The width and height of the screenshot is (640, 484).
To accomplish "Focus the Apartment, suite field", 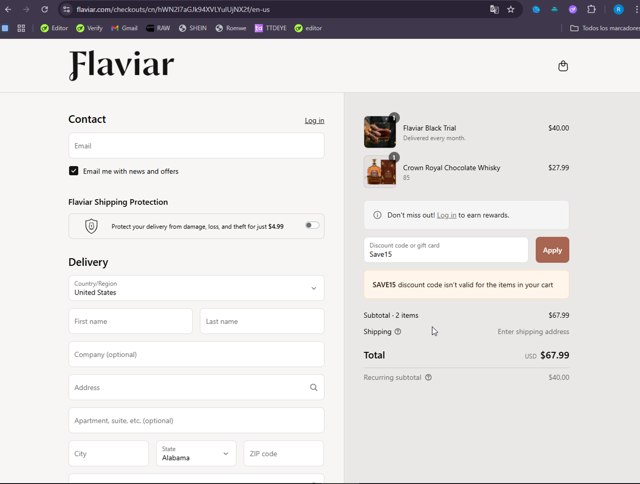I will tap(196, 420).
